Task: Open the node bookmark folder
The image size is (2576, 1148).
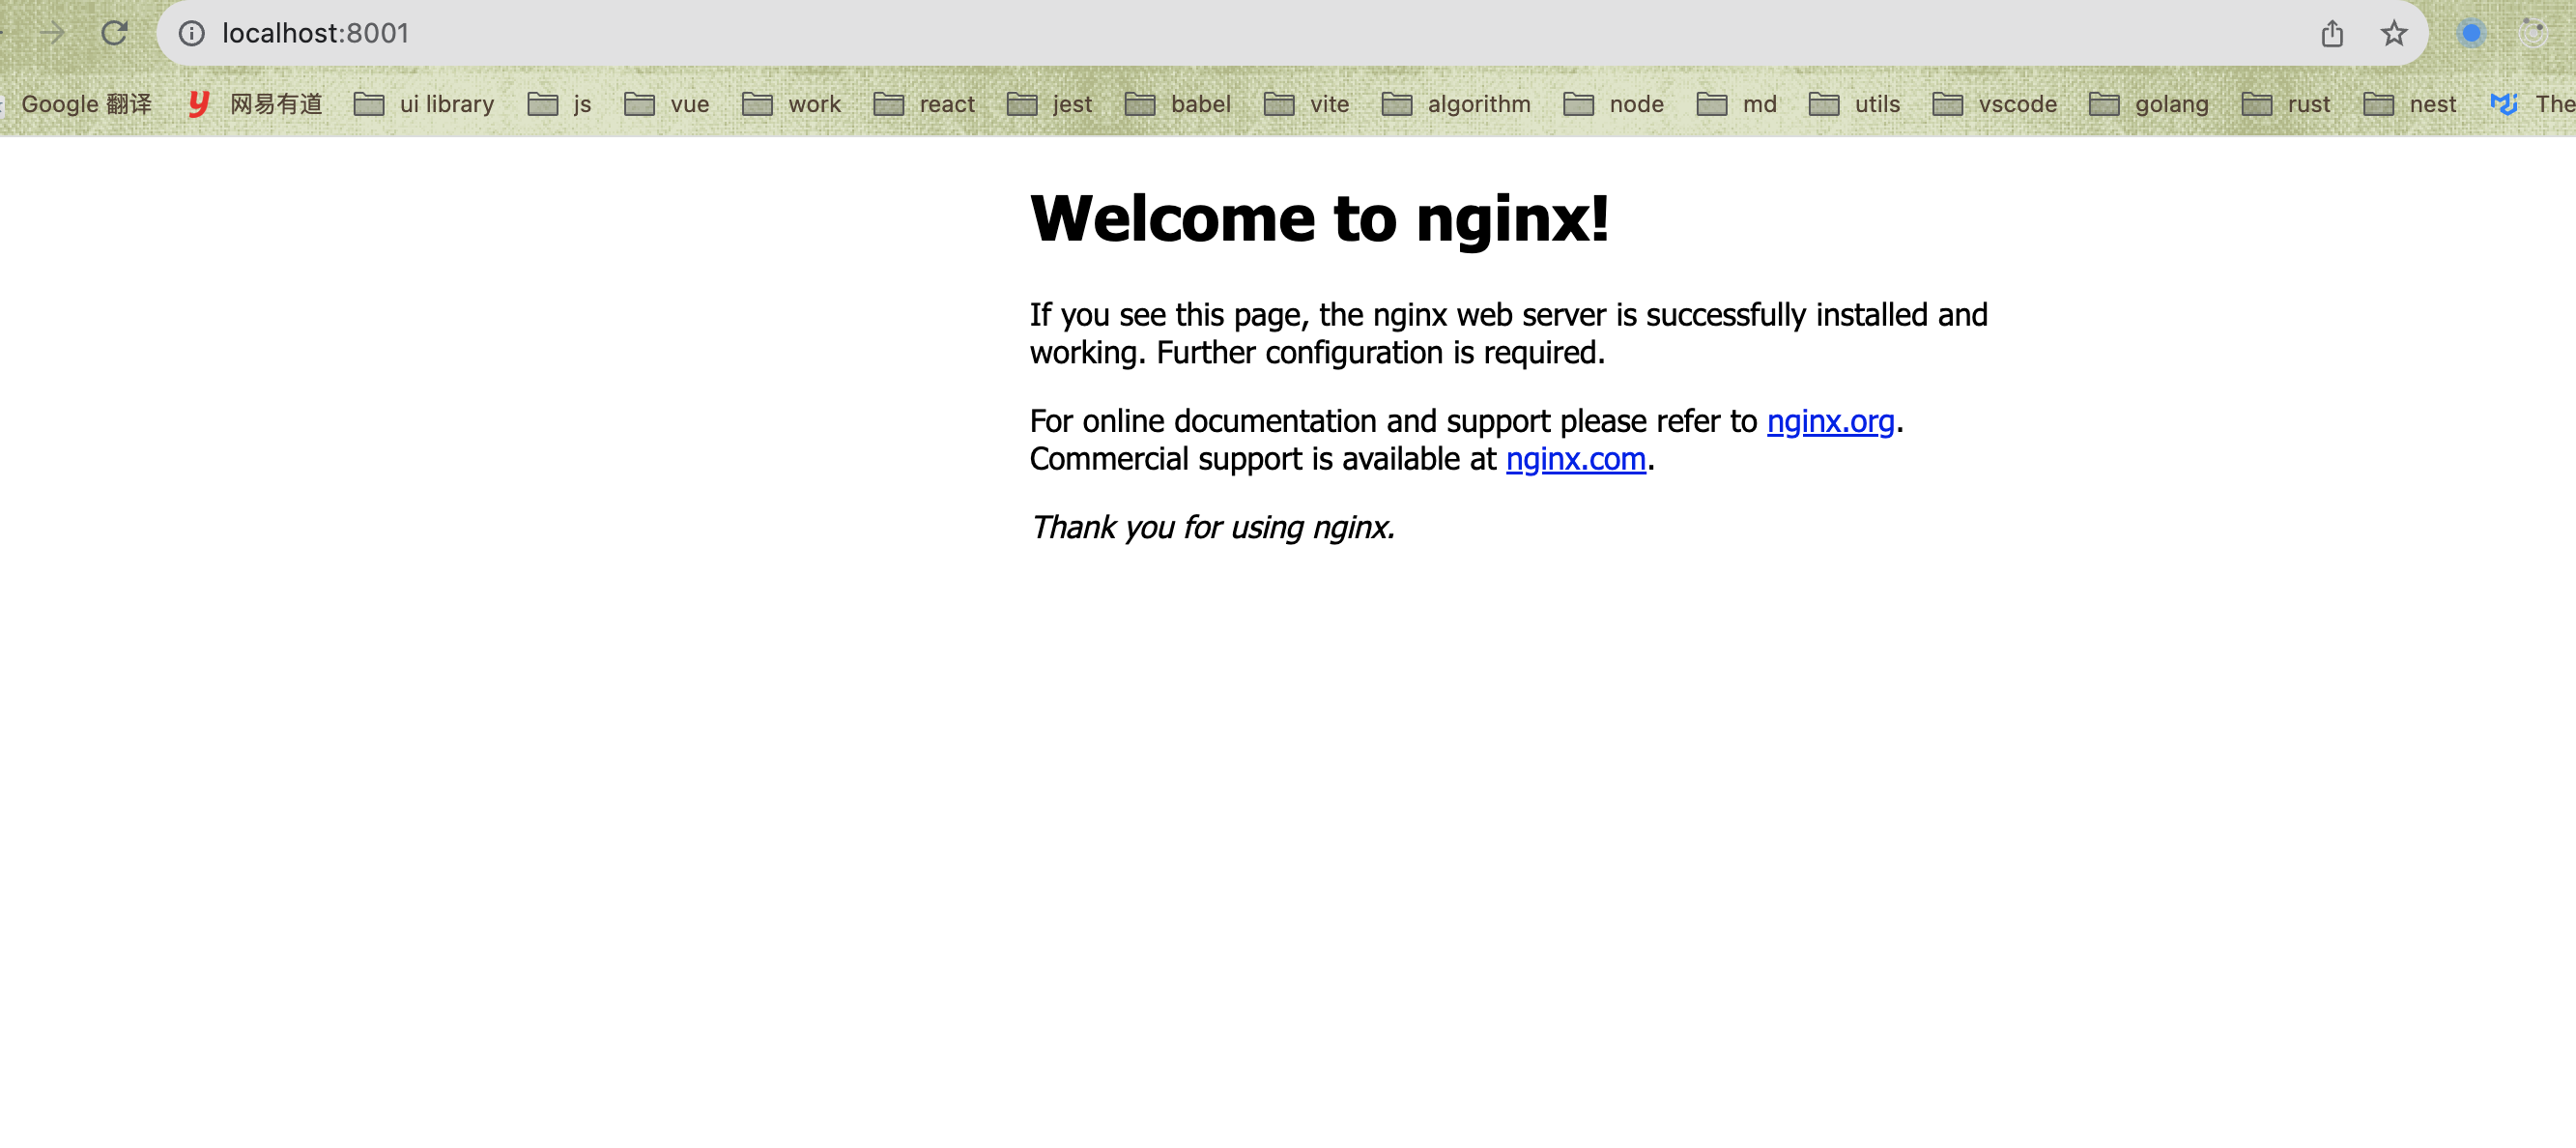Action: [1613, 104]
